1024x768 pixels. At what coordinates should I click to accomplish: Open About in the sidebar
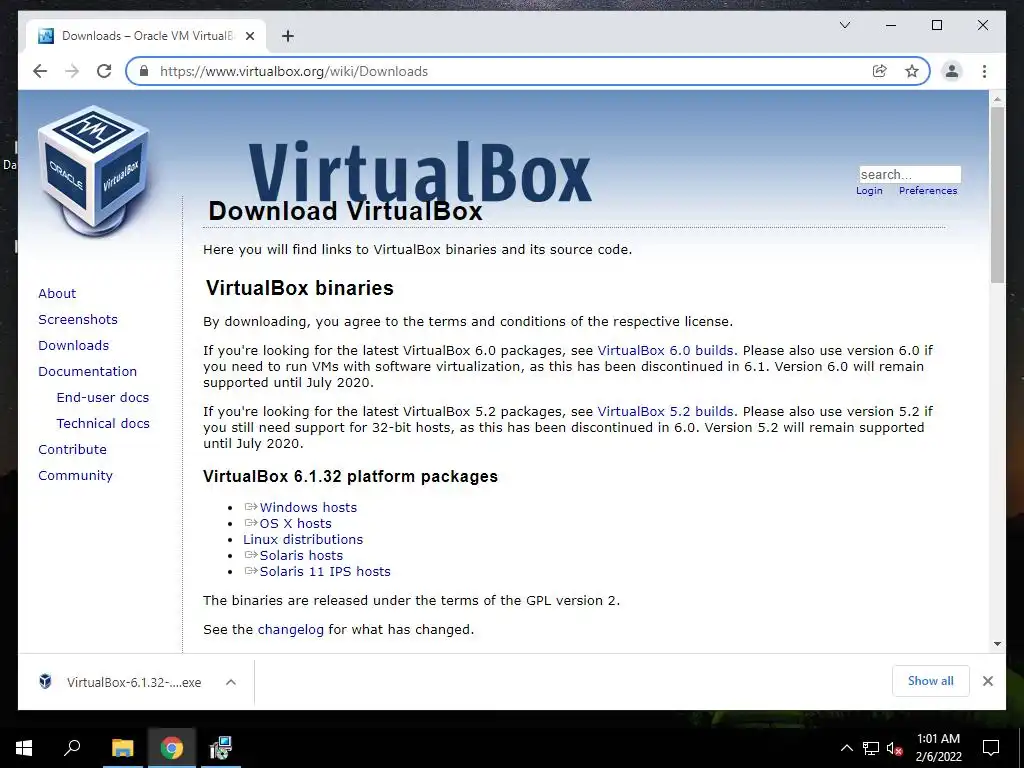pos(57,293)
